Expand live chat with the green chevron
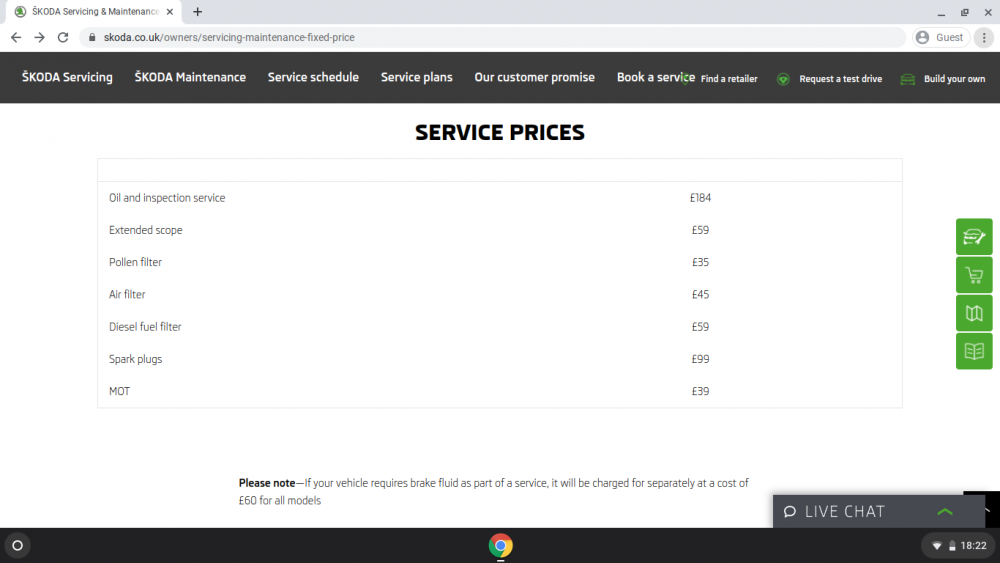 click(945, 511)
